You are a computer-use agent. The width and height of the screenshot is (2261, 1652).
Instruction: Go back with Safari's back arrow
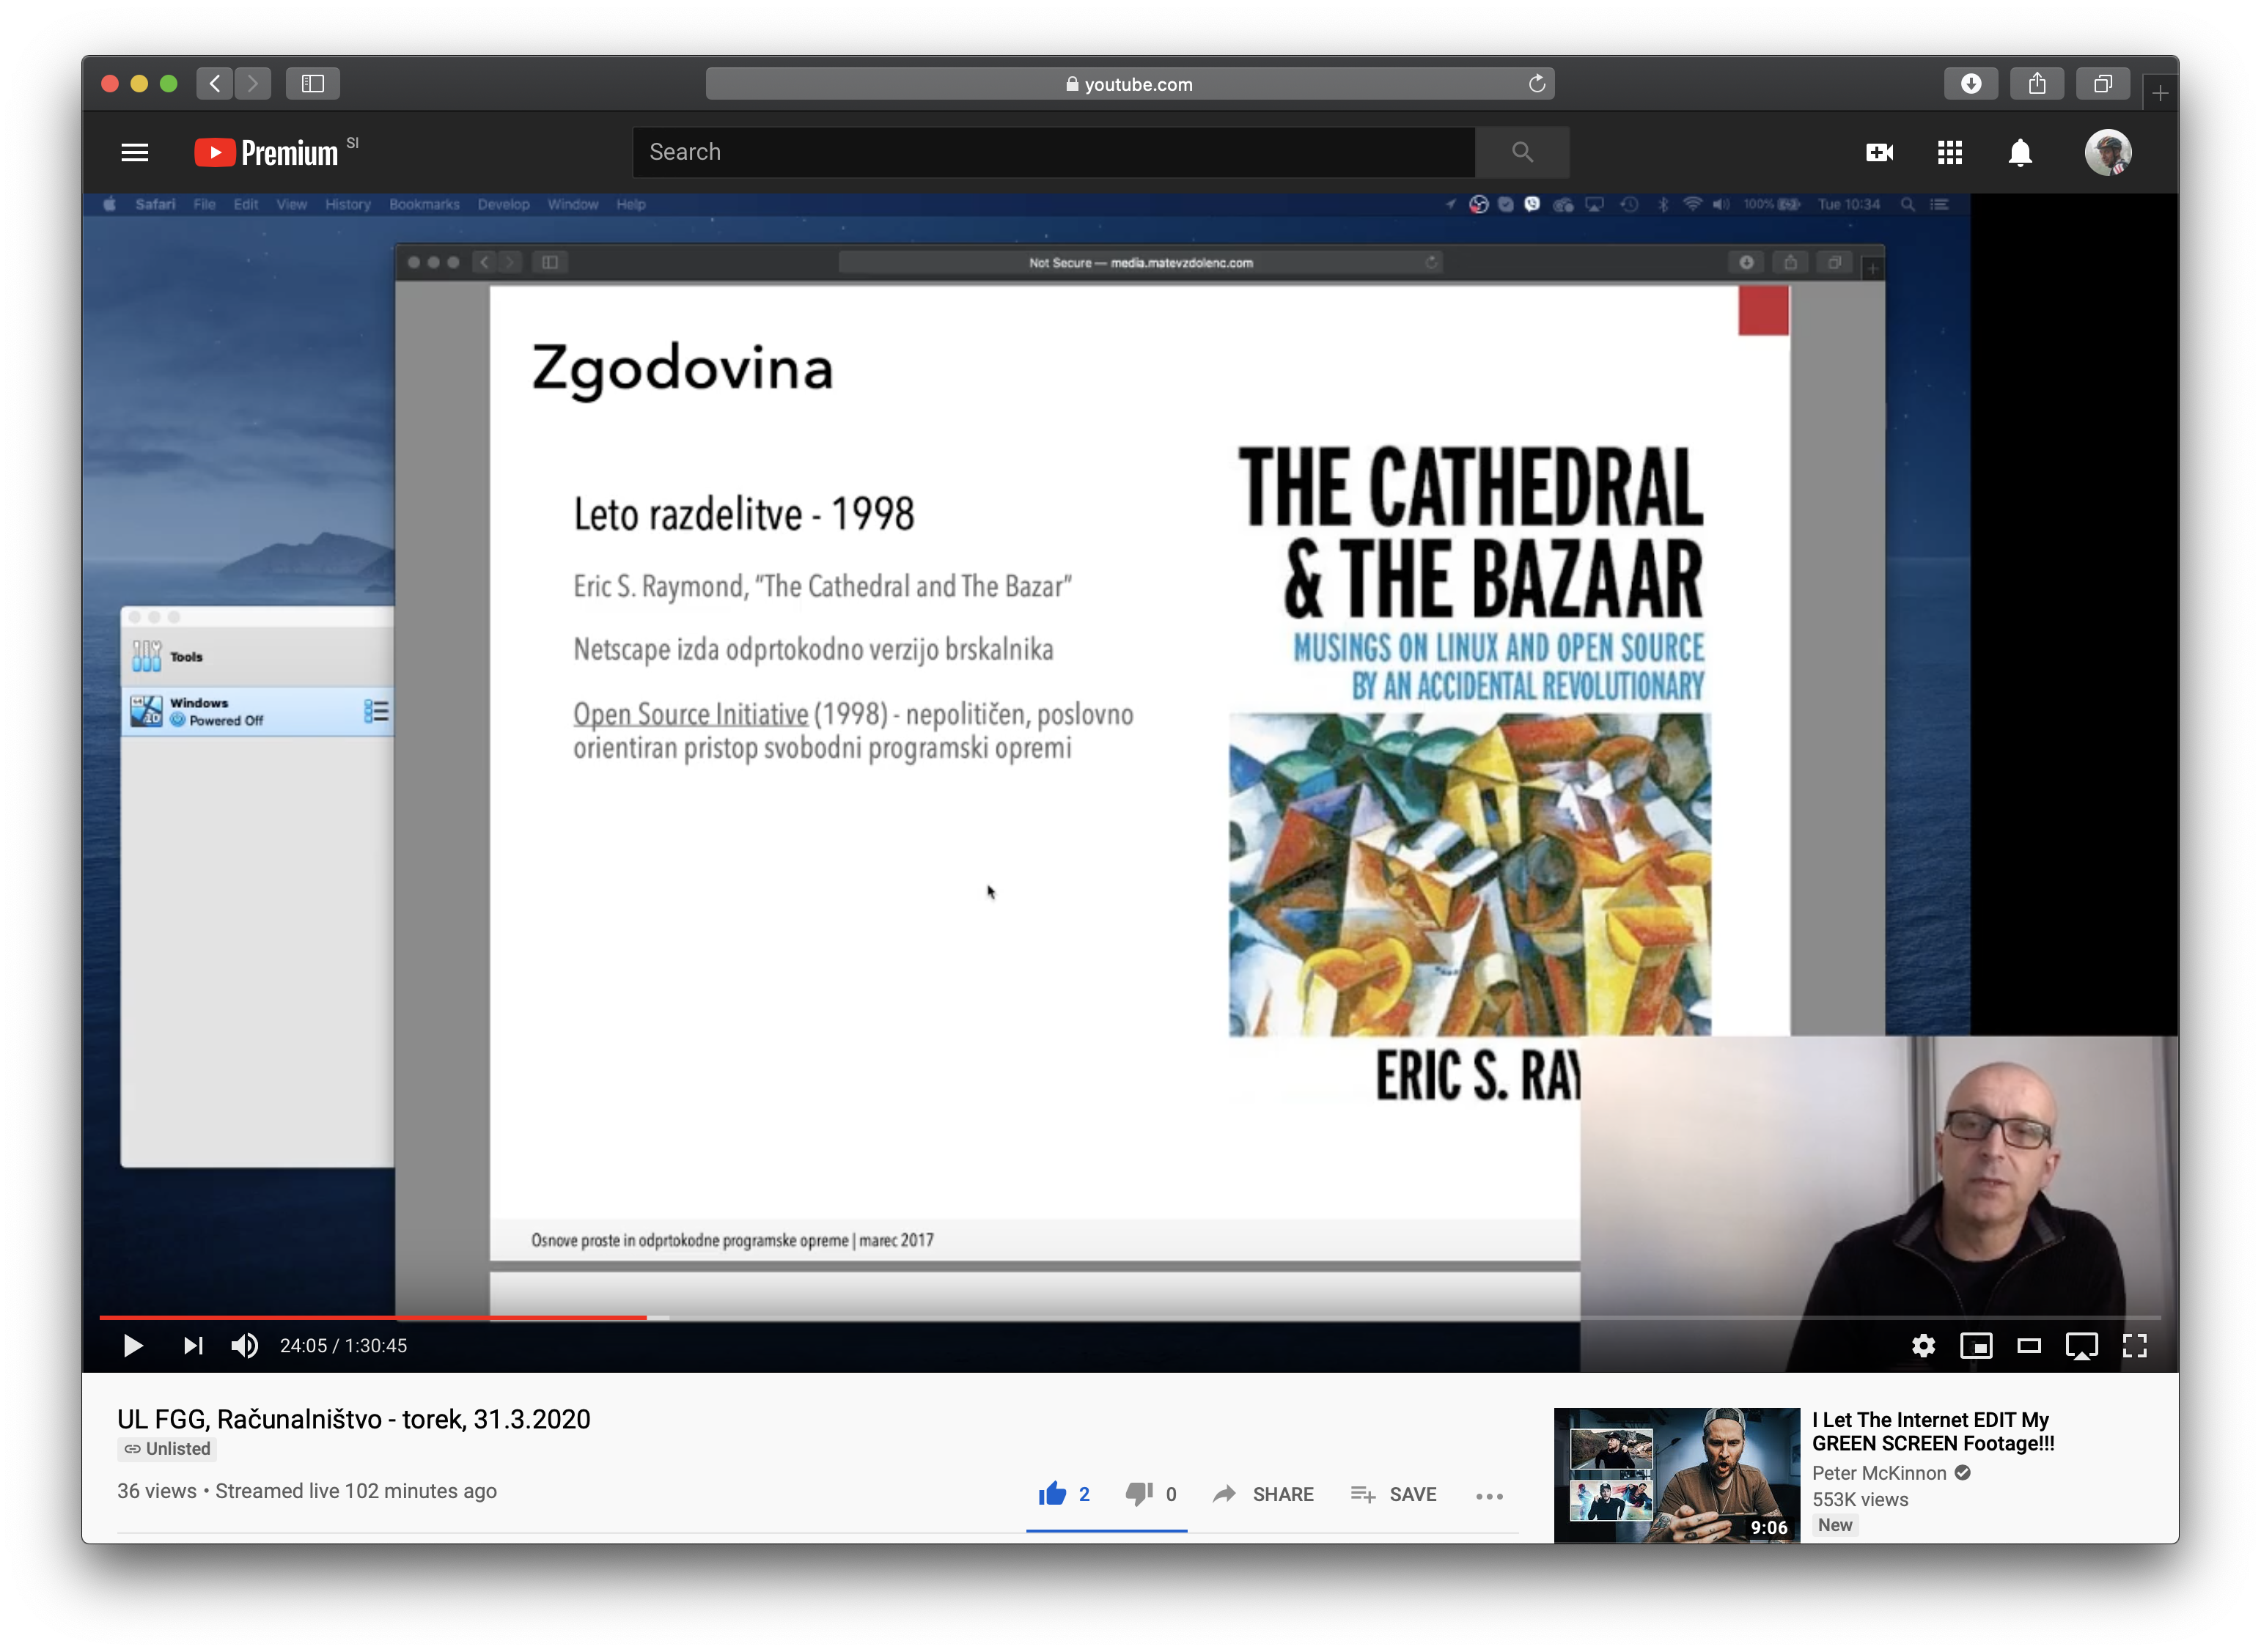coord(215,84)
